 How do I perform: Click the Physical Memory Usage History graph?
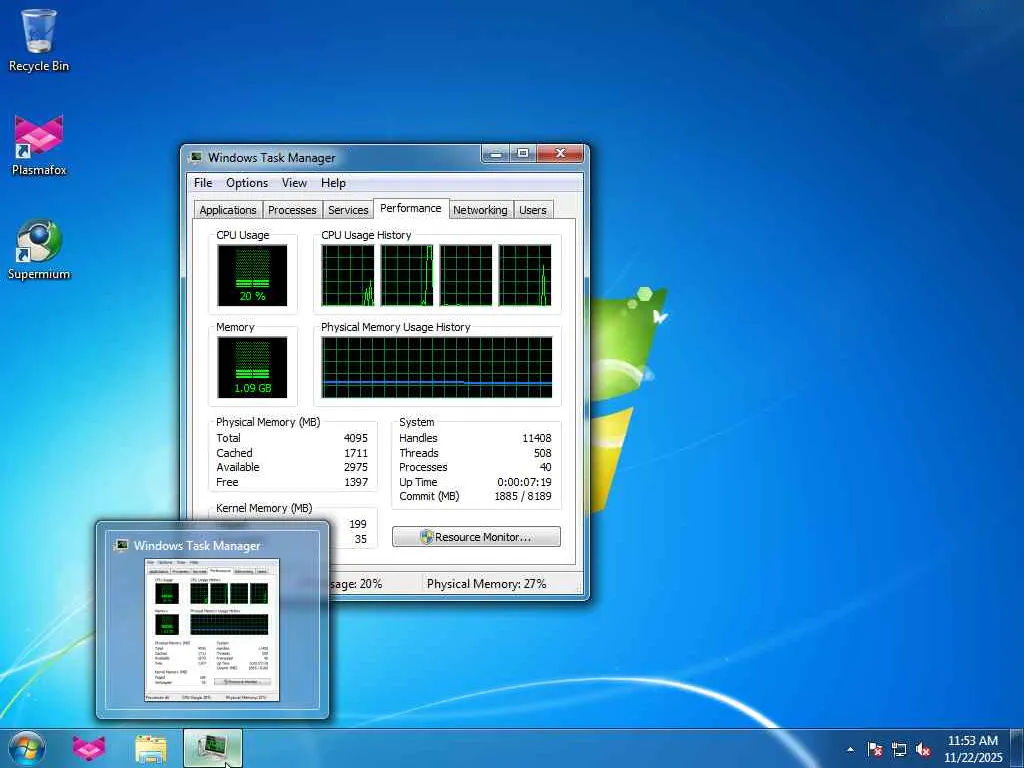click(x=437, y=367)
